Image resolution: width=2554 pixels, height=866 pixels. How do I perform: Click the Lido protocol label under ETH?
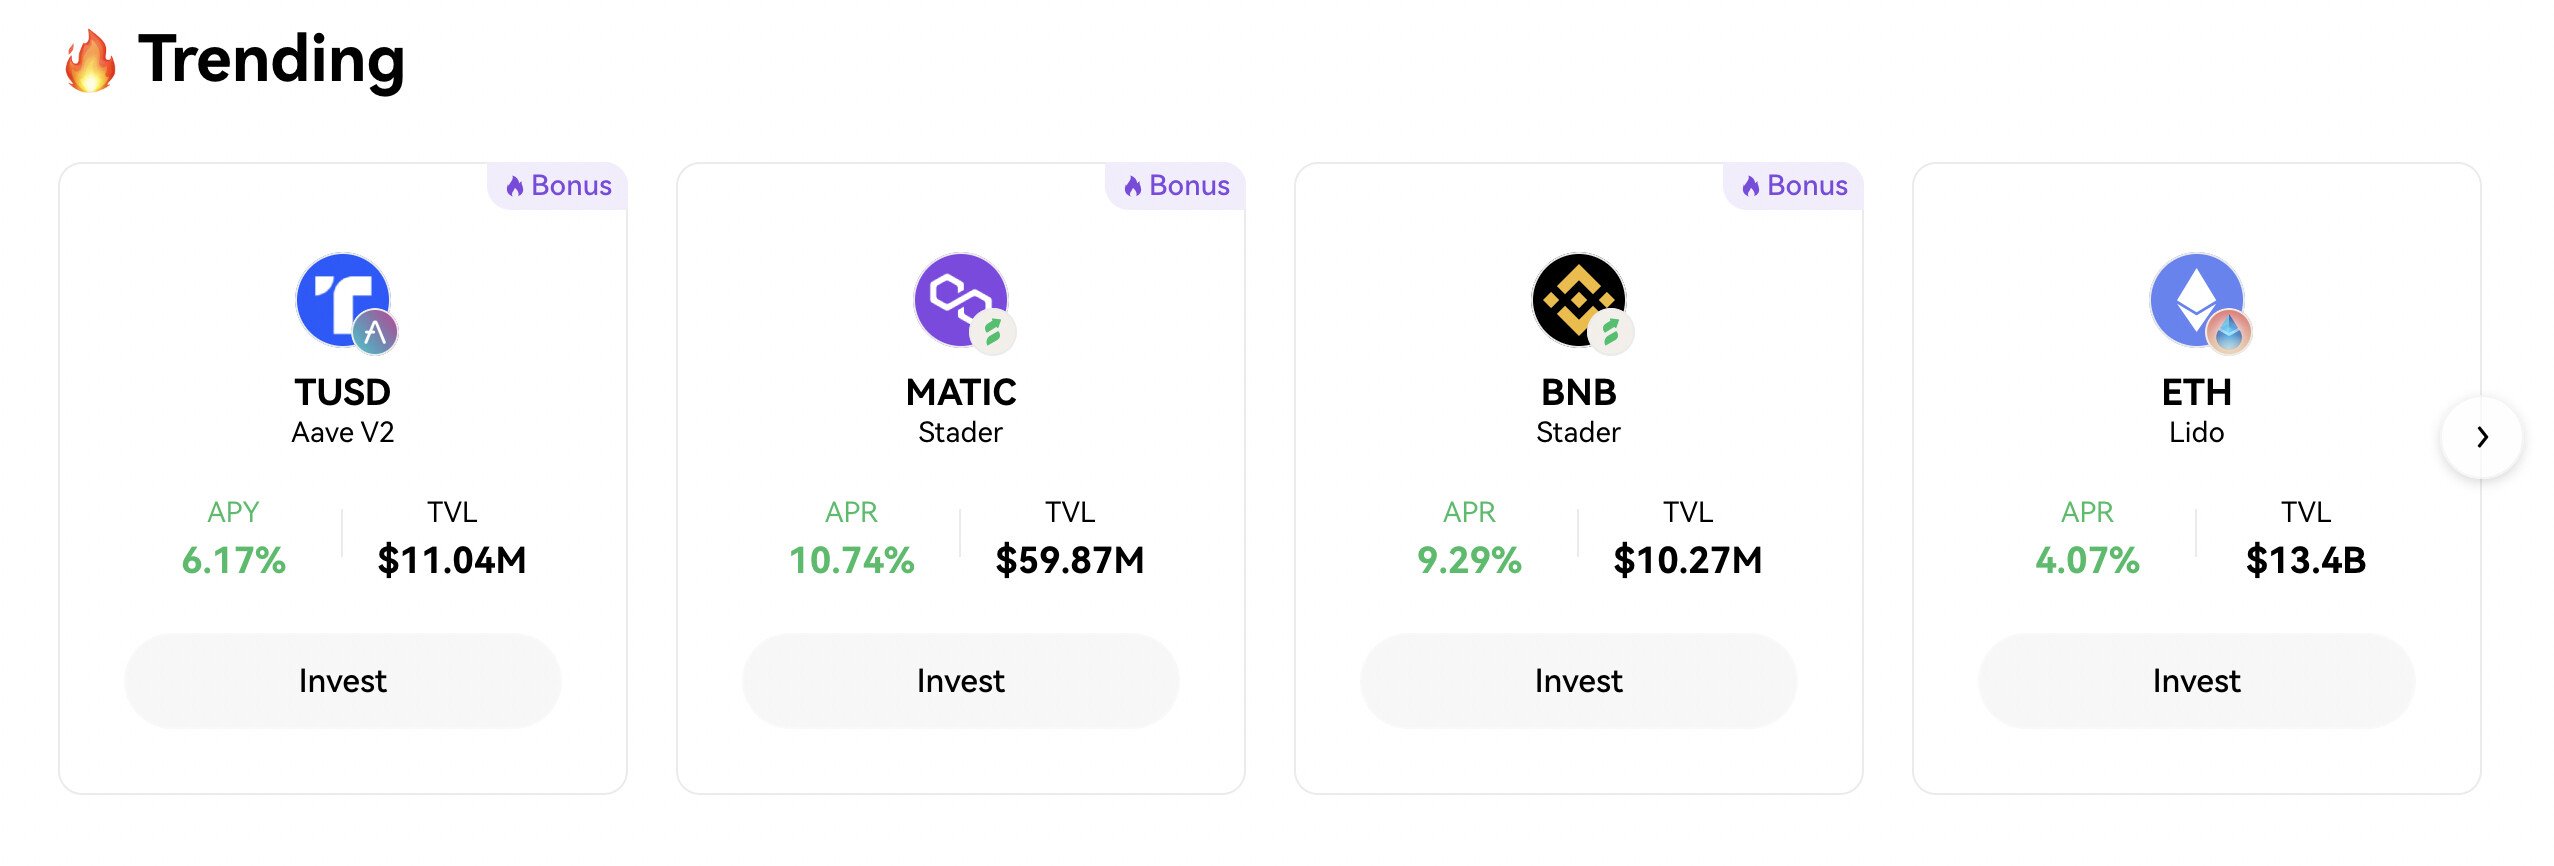(2196, 433)
